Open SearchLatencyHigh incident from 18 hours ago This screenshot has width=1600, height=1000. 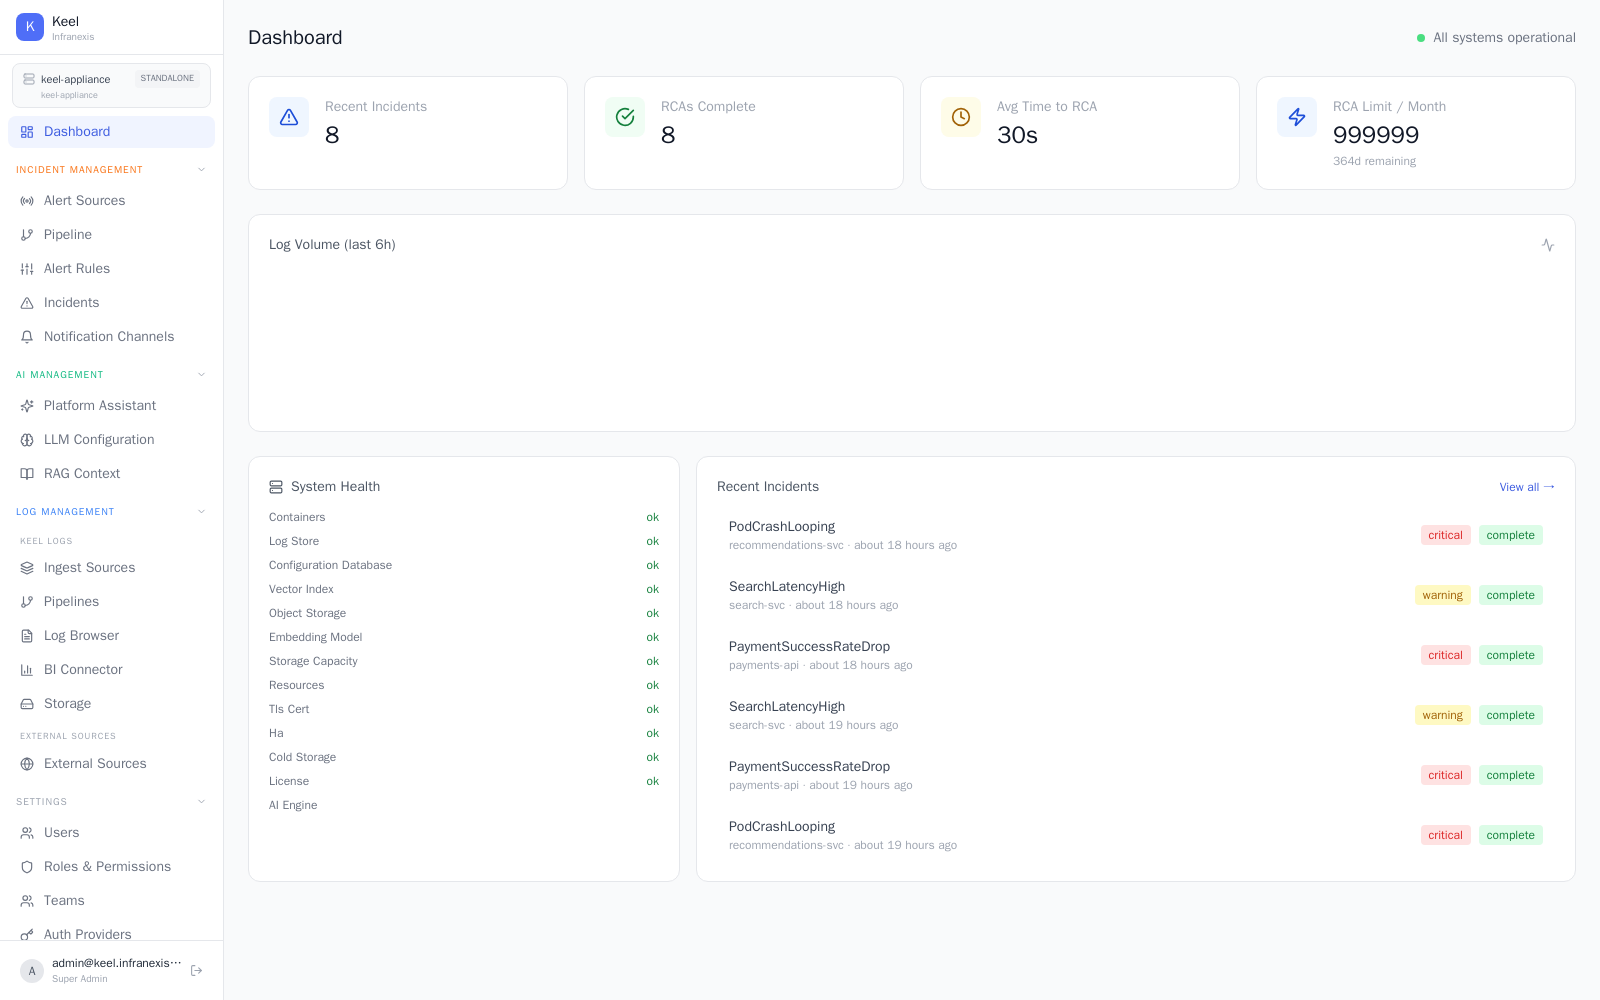(x=1135, y=595)
